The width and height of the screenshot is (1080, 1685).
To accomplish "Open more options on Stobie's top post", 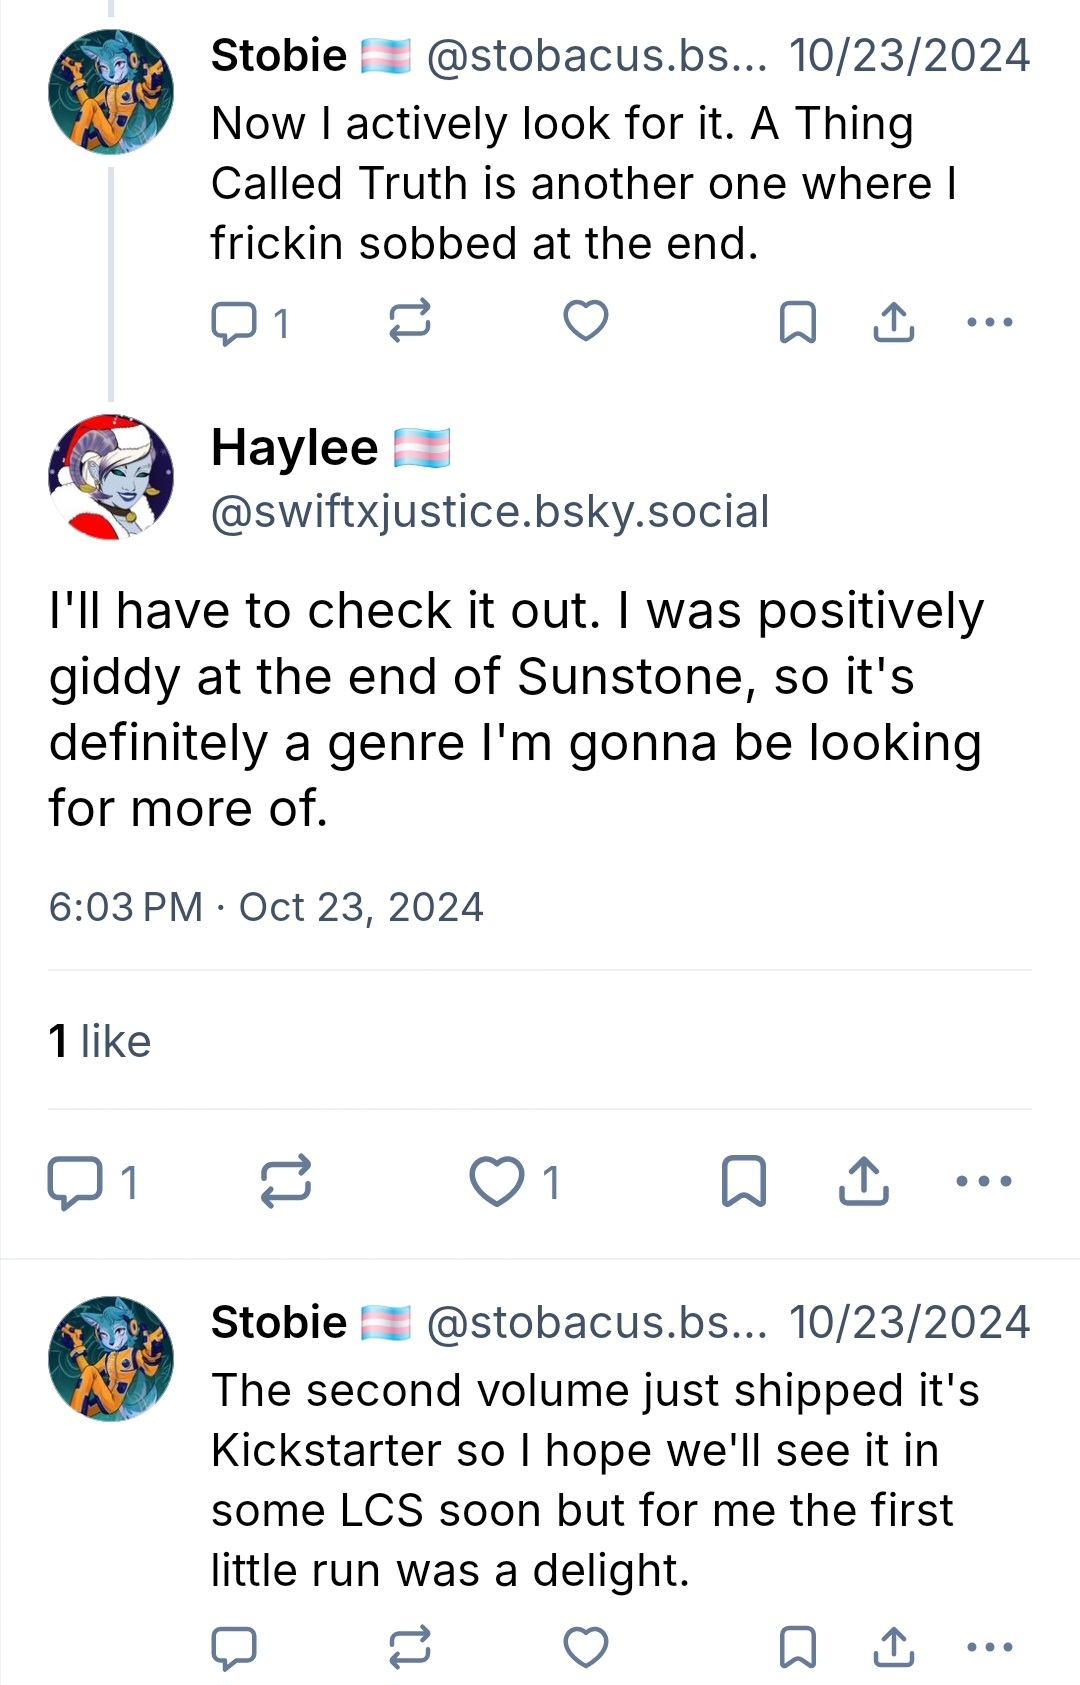I will pos(990,322).
